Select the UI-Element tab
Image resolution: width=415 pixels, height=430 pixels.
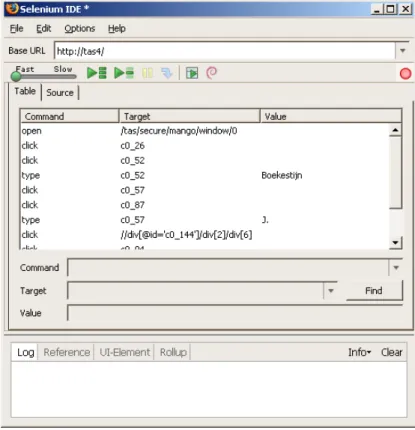(x=125, y=352)
